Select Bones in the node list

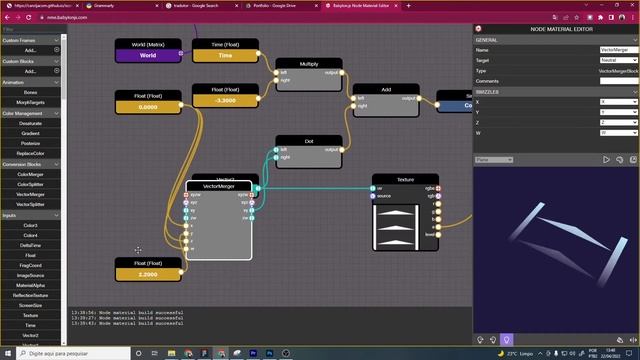point(31,92)
